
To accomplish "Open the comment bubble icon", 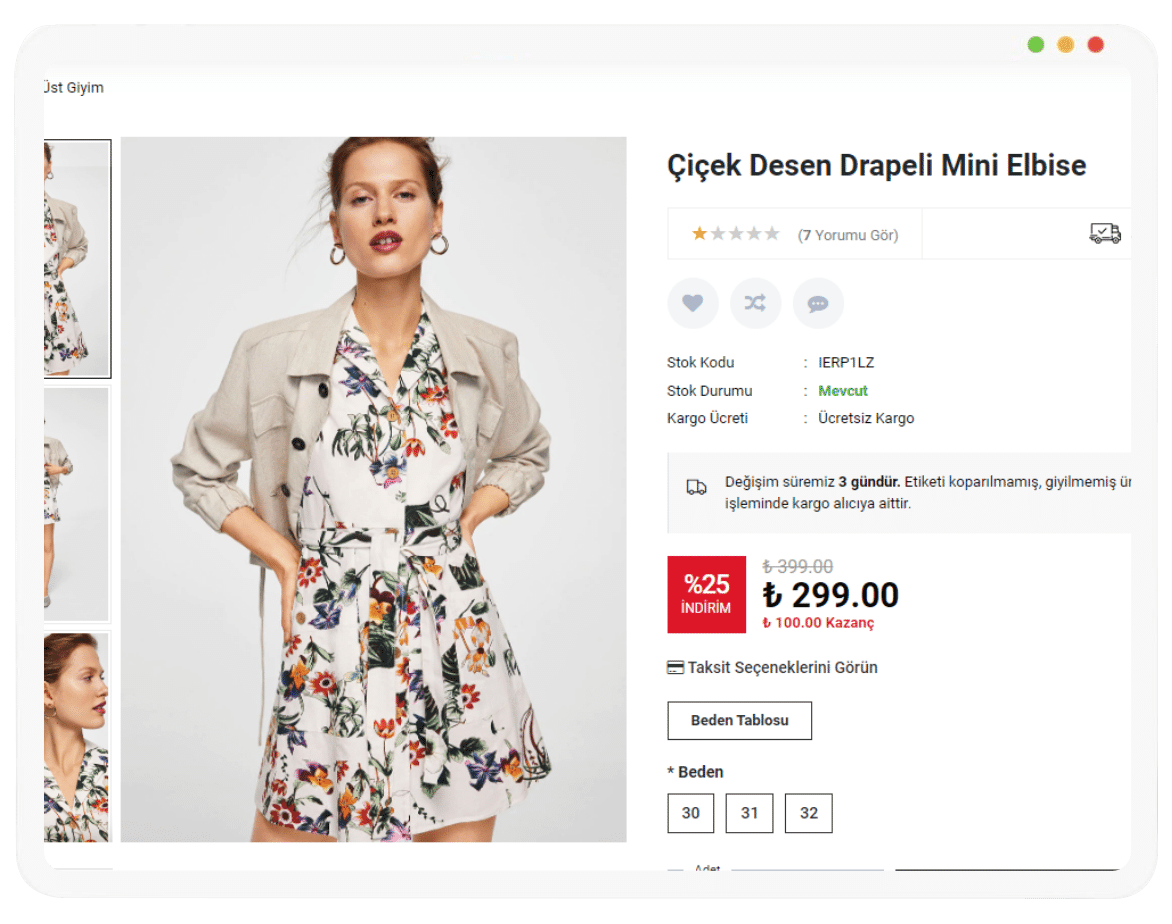I will coord(818,303).
